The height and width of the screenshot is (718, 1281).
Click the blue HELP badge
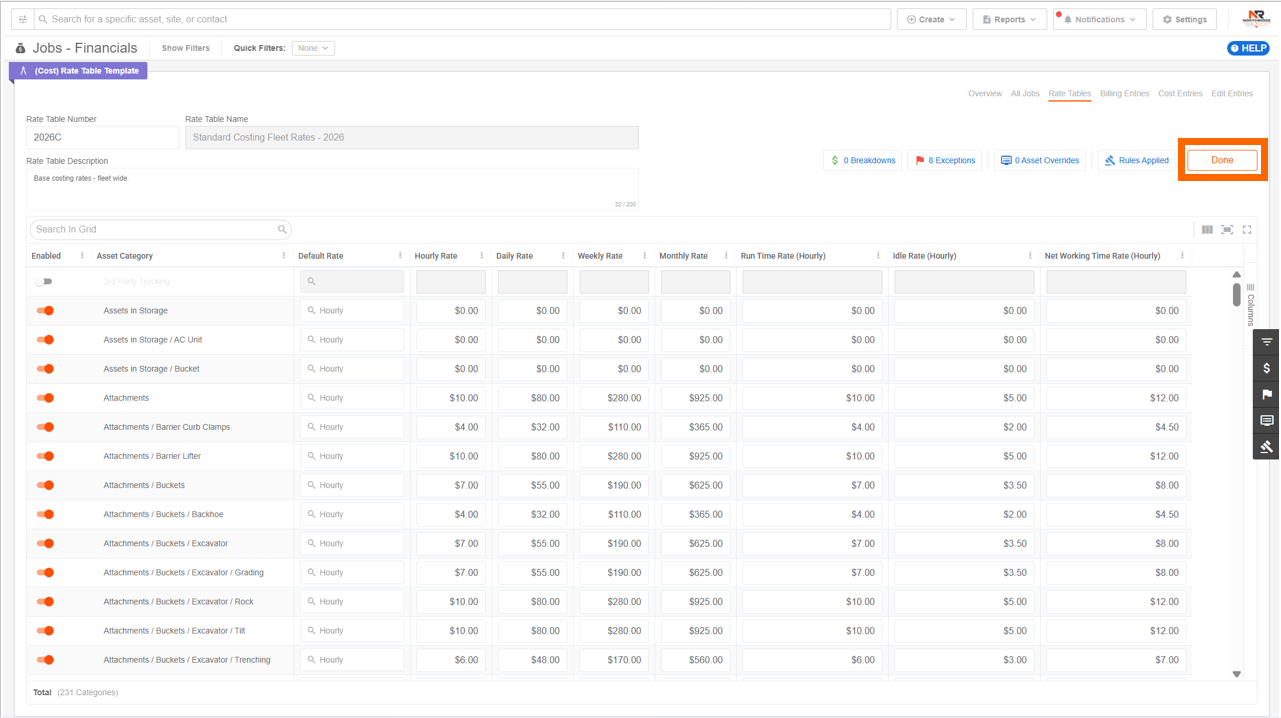1248,48
